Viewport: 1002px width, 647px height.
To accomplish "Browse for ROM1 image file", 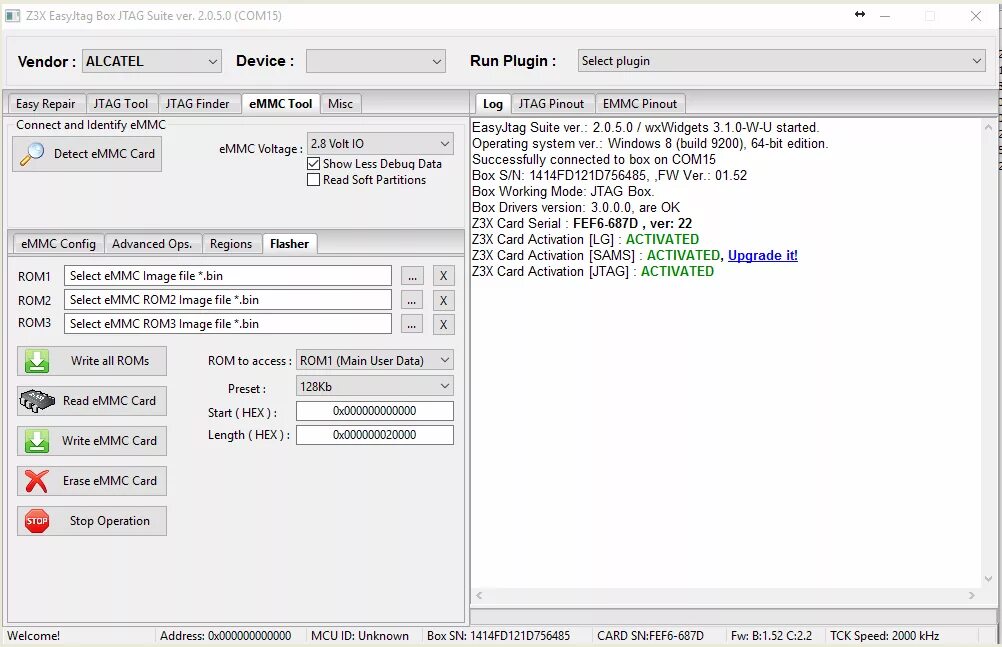I will click(x=412, y=276).
